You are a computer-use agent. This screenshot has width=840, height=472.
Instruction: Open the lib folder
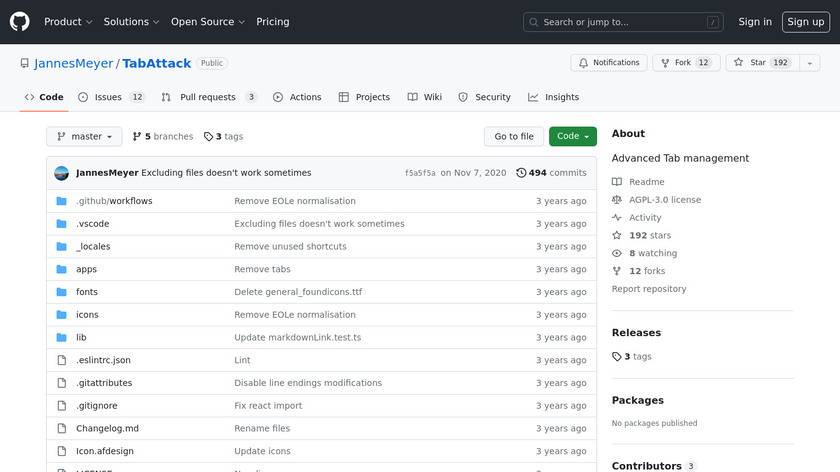81,338
